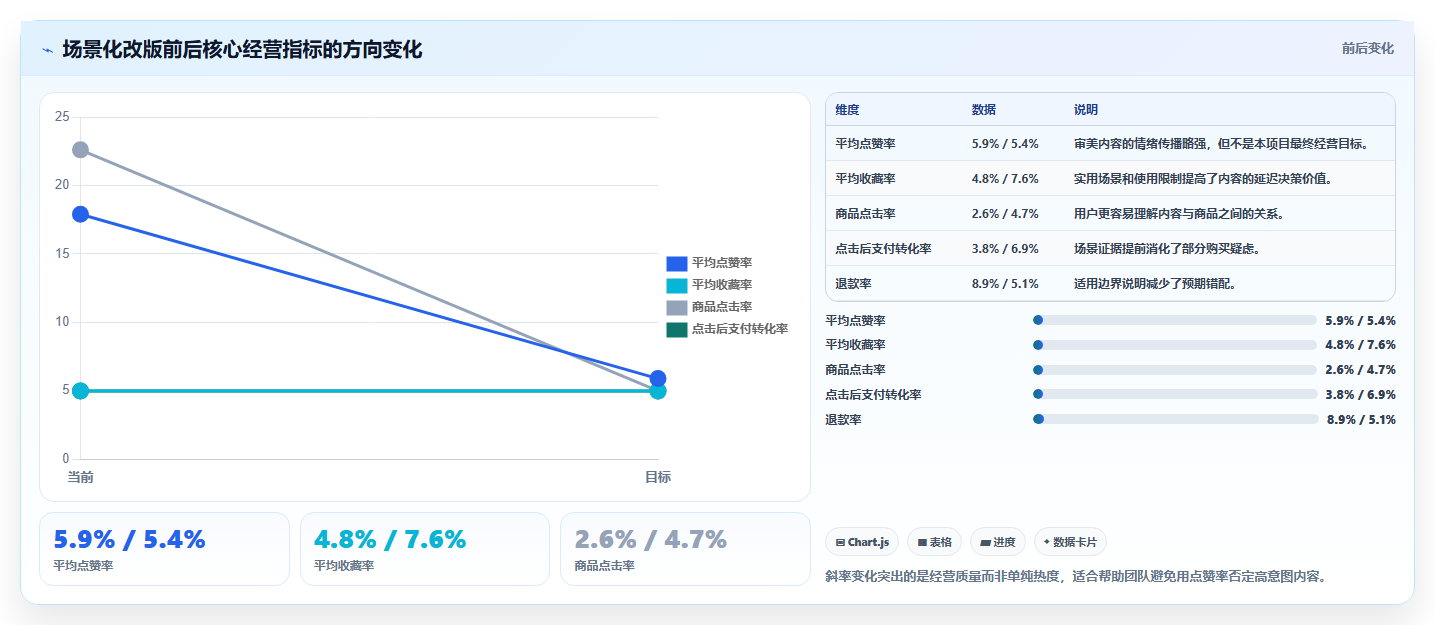1435x625 pixels.
Task: Click the 维度 column header
Action: 848,110
